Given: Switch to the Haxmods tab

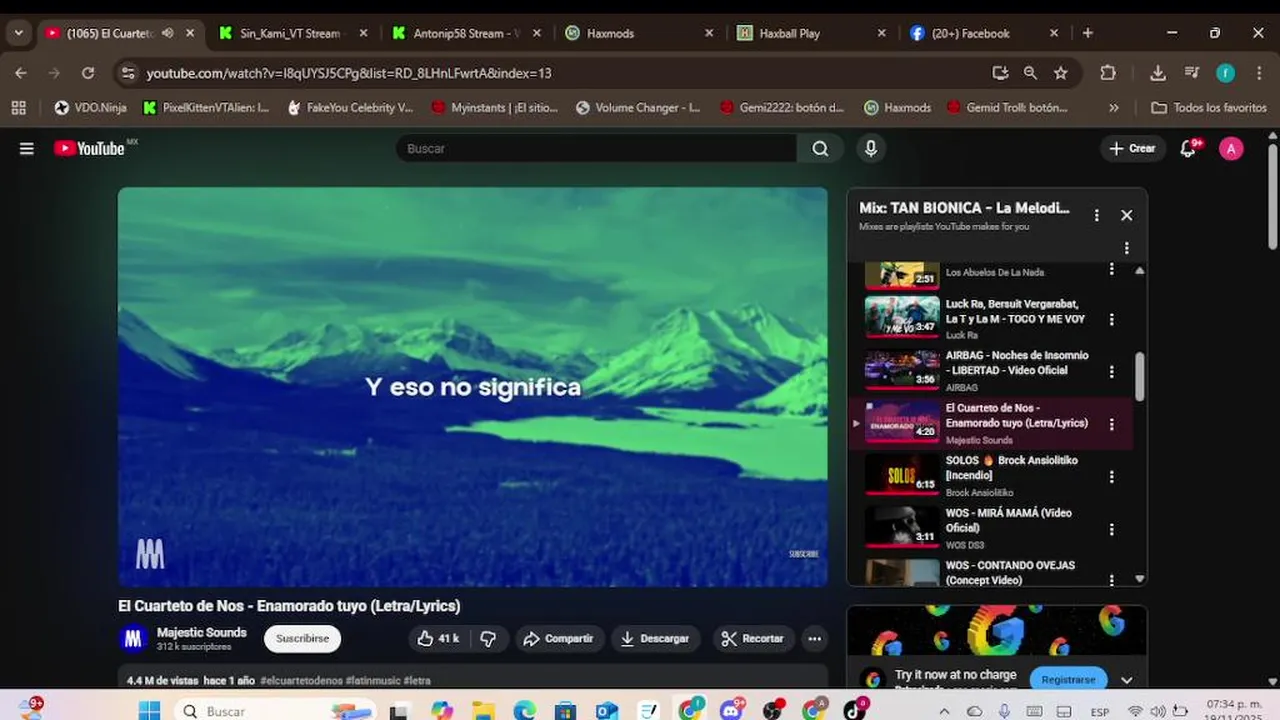Looking at the screenshot, I should pyautogui.click(x=638, y=33).
